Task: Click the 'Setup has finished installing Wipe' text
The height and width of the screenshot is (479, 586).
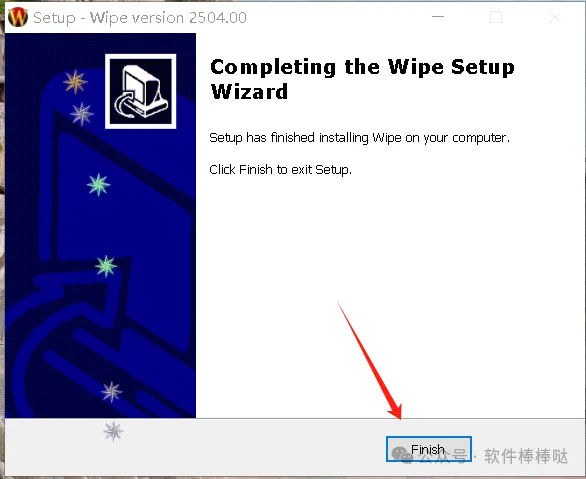Action: (x=360, y=138)
